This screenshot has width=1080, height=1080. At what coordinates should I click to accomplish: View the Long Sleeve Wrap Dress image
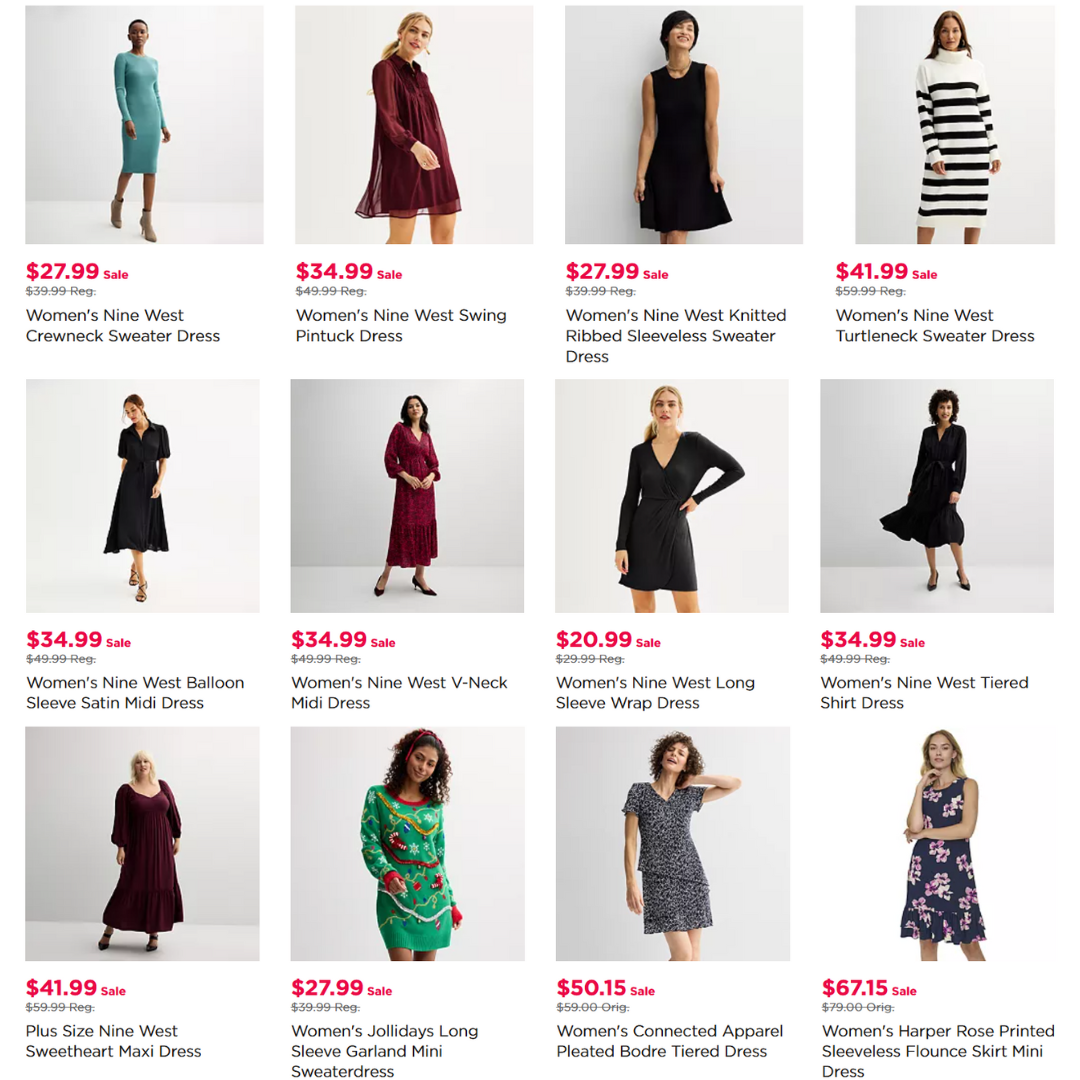click(x=672, y=496)
